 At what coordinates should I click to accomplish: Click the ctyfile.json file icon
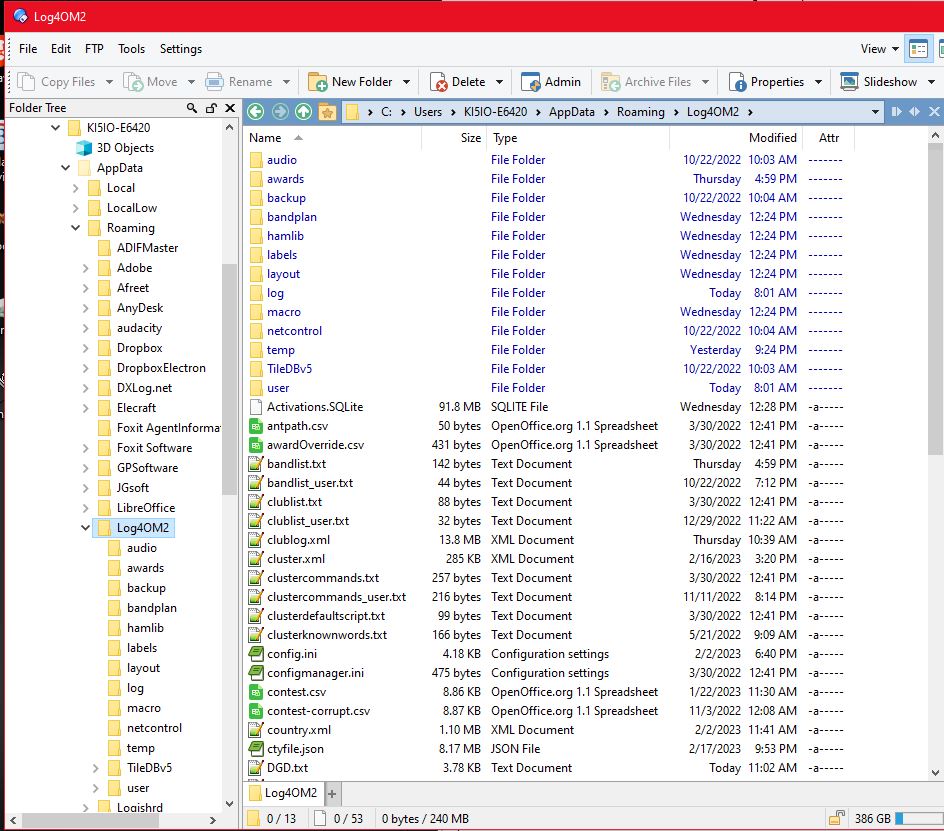point(256,749)
